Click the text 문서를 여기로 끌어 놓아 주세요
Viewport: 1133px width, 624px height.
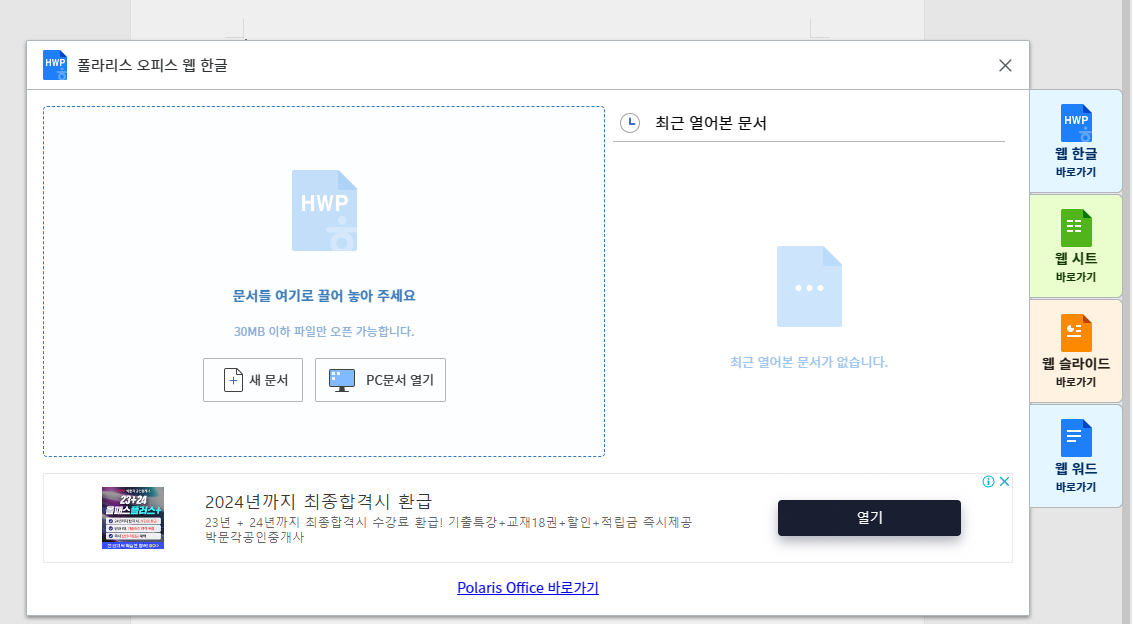click(324, 296)
